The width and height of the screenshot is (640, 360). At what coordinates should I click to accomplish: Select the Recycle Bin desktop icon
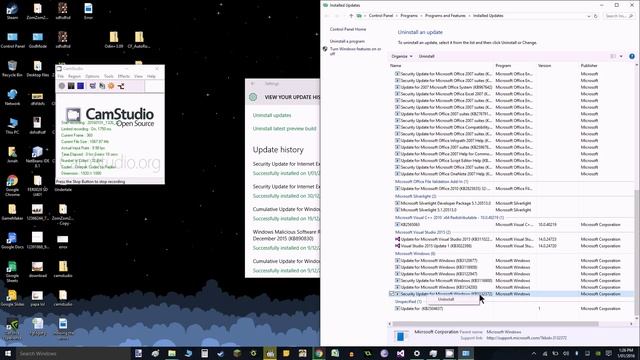pos(12,69)
